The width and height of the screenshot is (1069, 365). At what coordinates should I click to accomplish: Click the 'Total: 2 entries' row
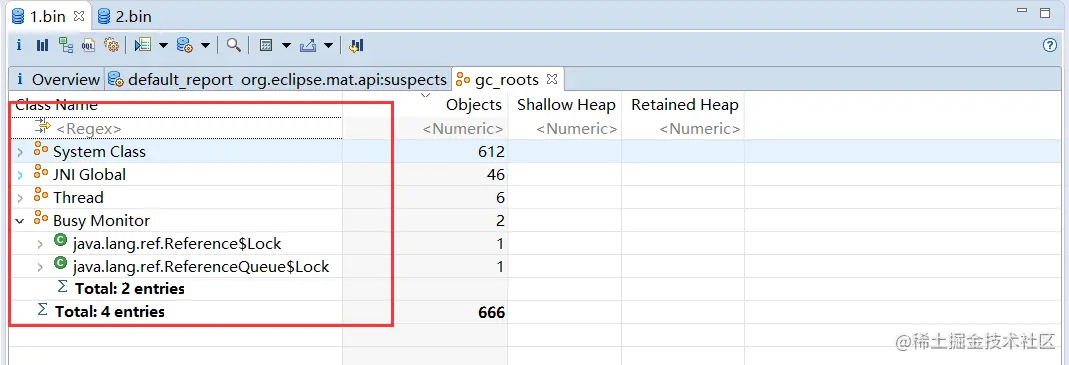tap(130, 289)
